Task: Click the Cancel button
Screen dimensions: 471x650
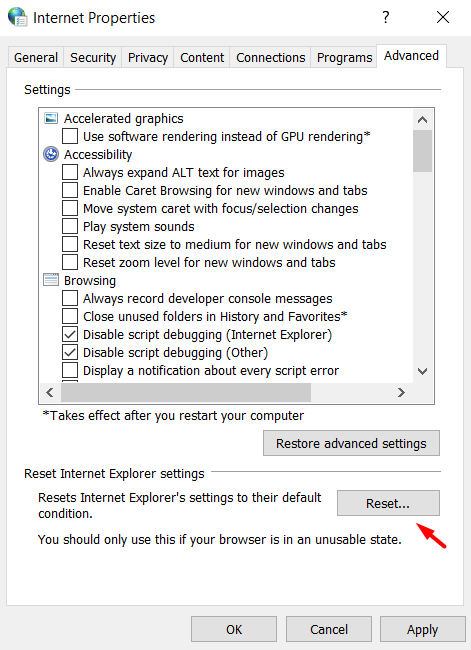Action: (x=329, y=629)
